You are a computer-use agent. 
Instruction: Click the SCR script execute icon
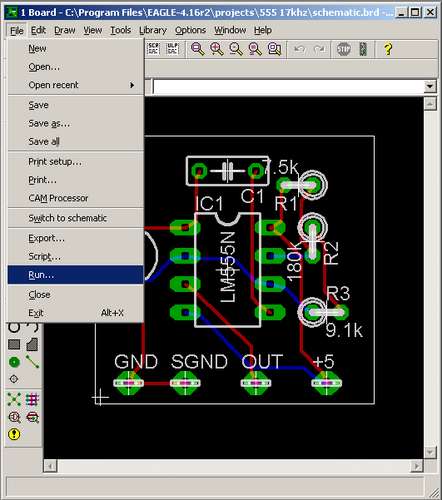tap(153, 49)
